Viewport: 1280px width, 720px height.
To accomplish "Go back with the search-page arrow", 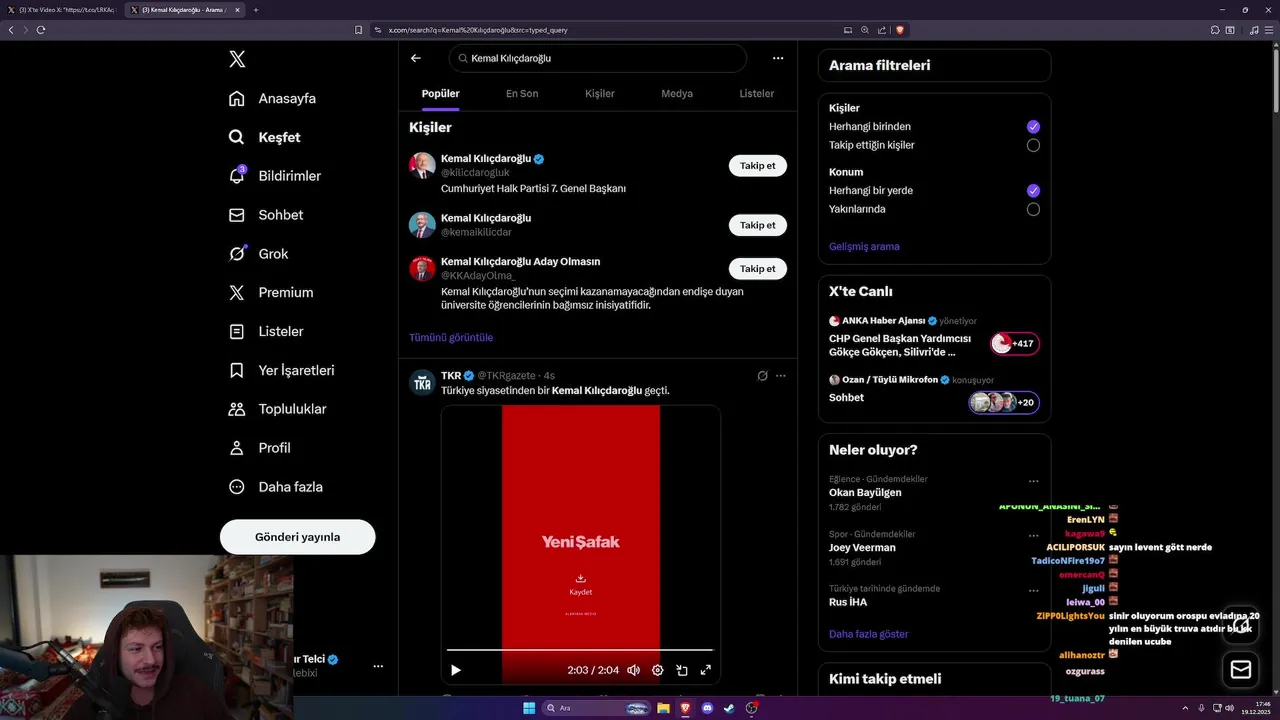I will pyautogui.click(x=416, y=58).
